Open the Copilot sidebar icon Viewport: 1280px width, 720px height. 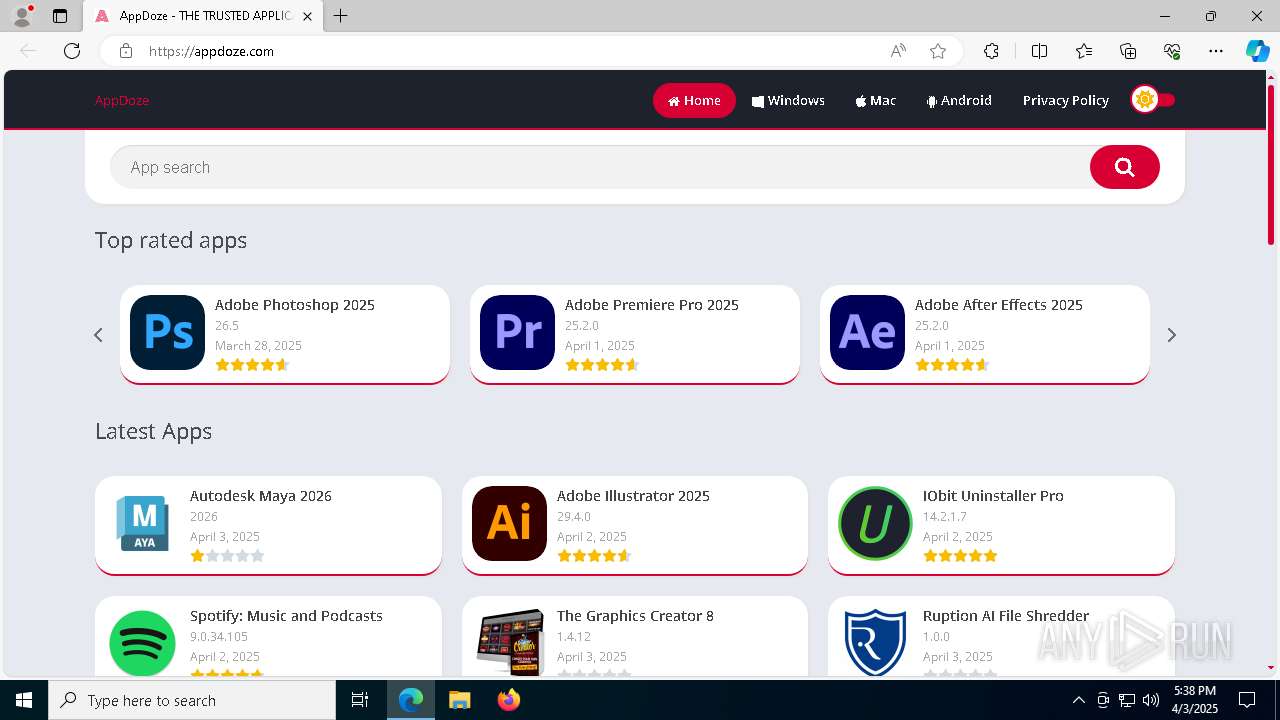pos(1257,51)
